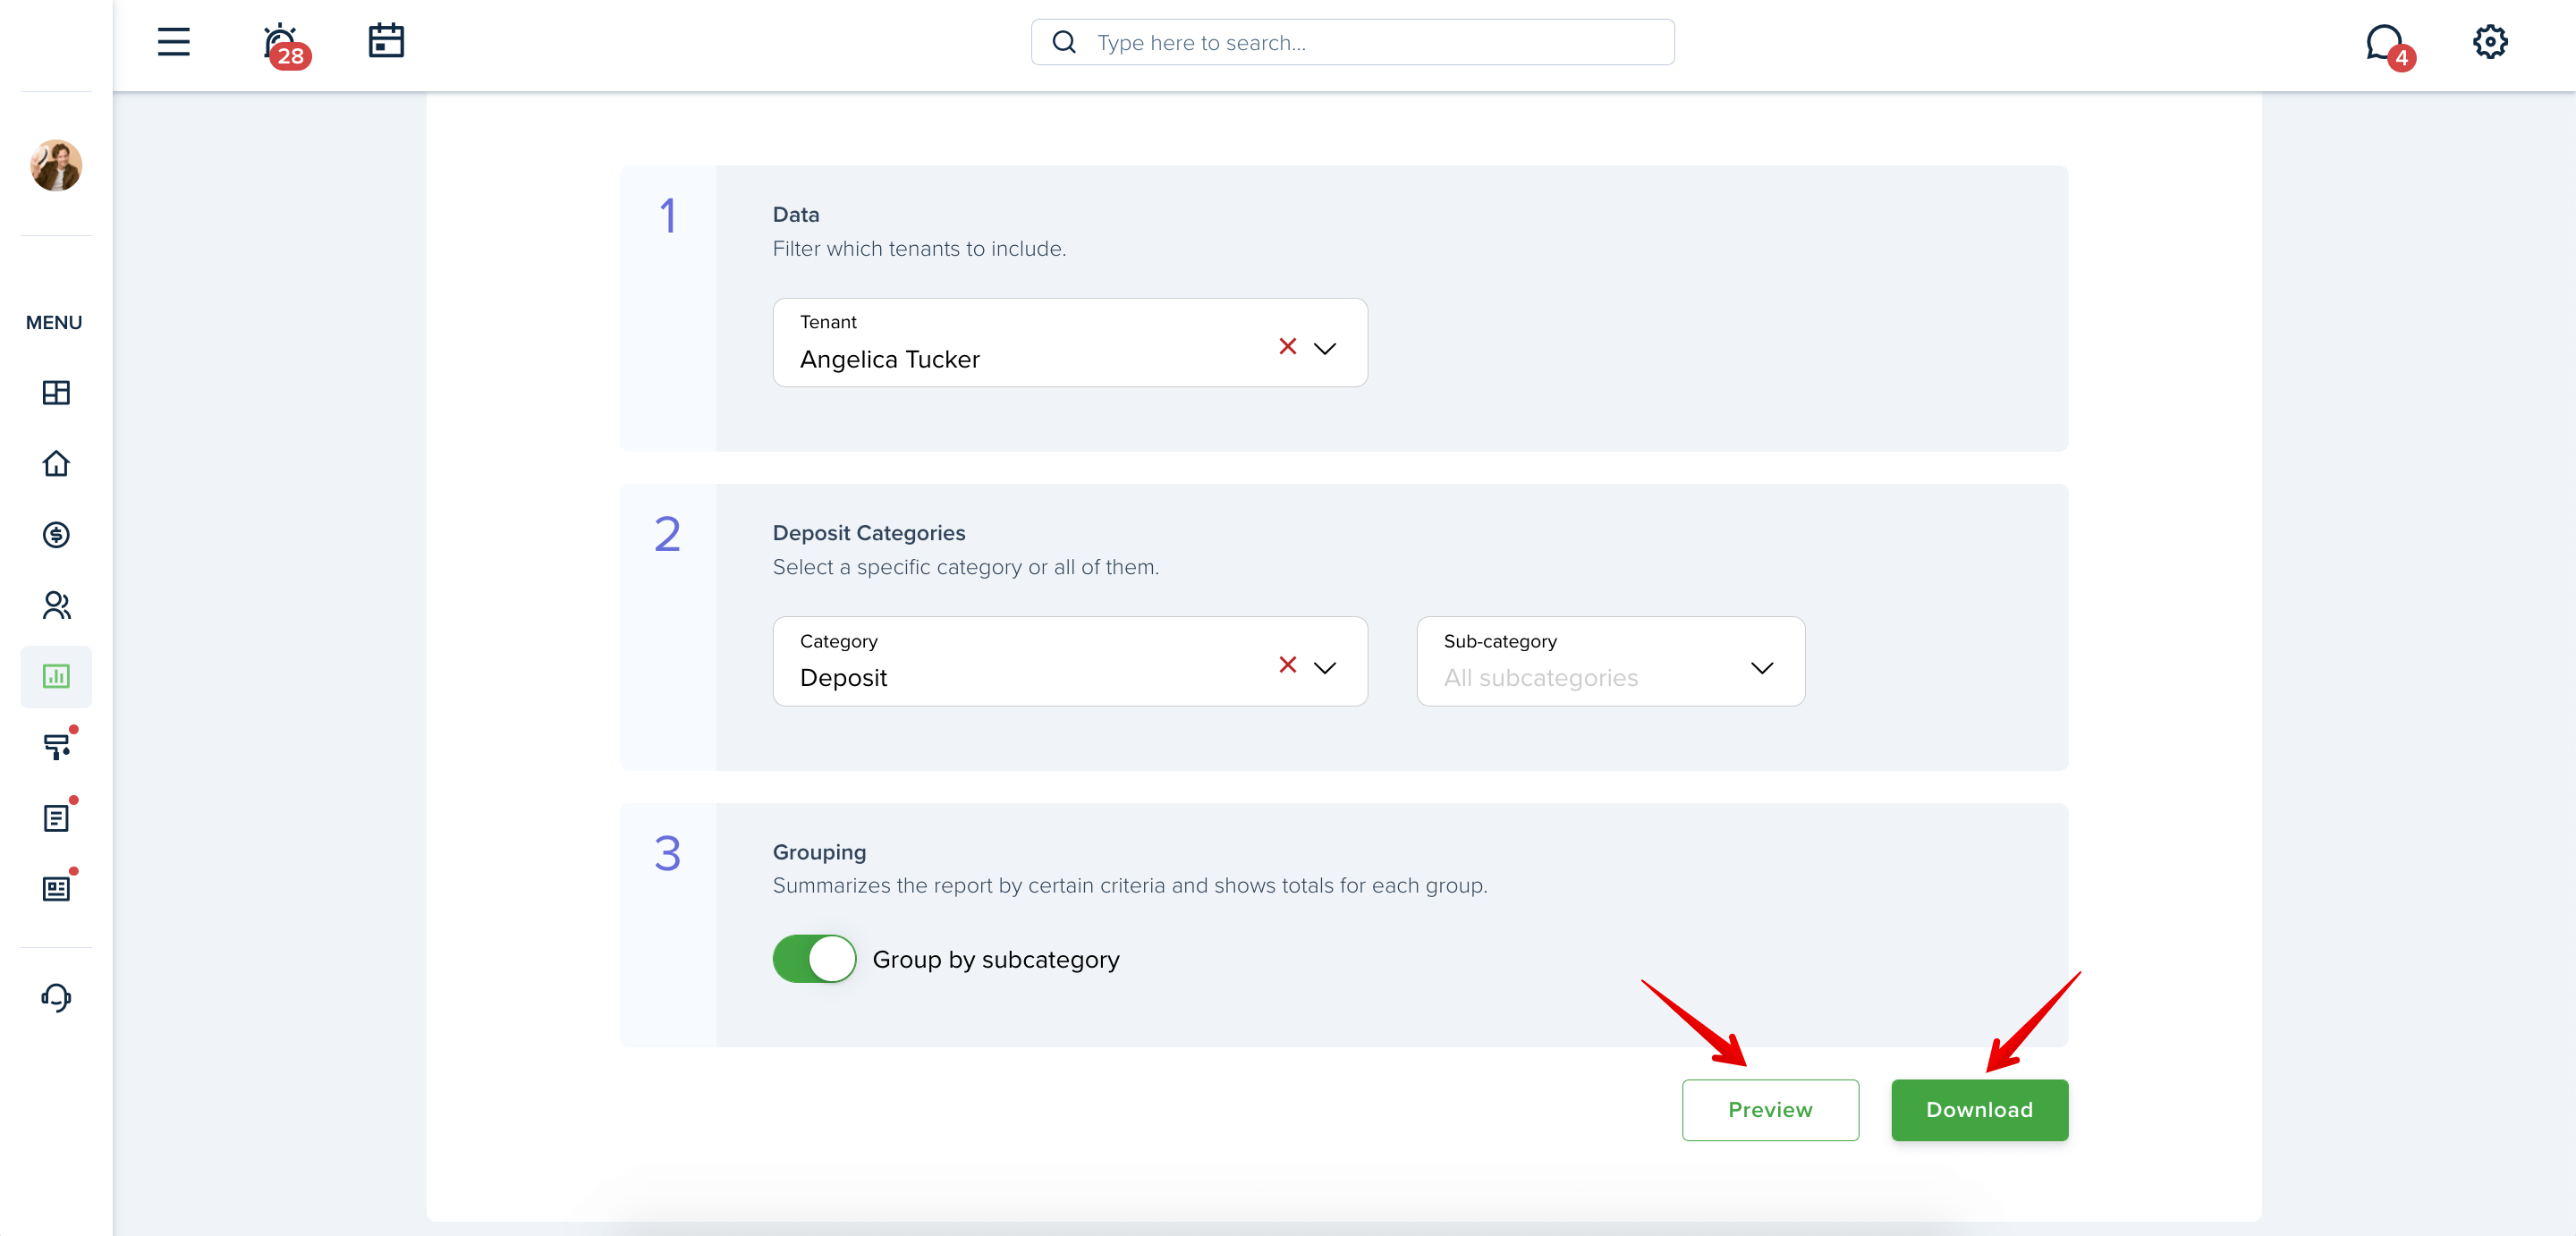
Task: Open Properties house icon in sidebar
Action: [x=56, y=464]
